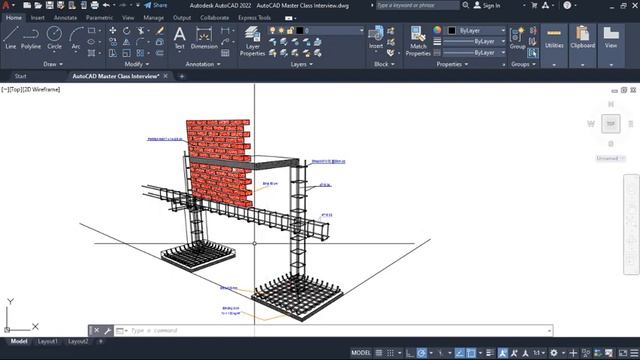This screenshot has height=360, width=640.
Task: Select the Rectangle draw tool
Action: coord(91,31)
